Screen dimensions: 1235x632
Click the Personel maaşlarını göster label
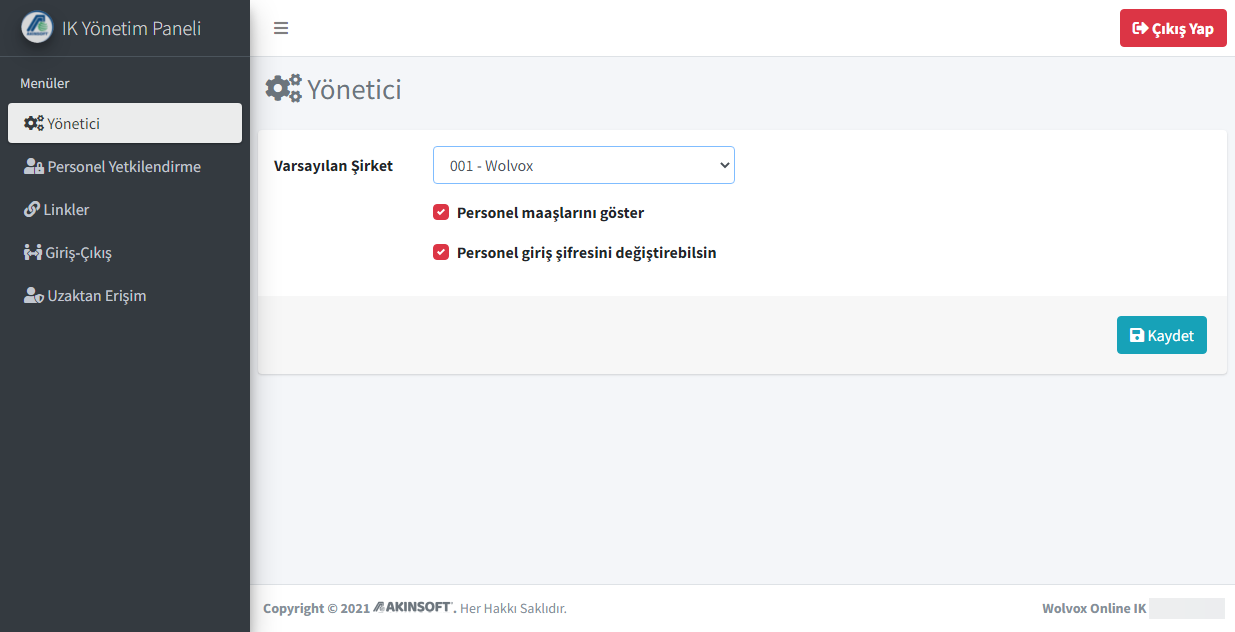click(551, 213)
